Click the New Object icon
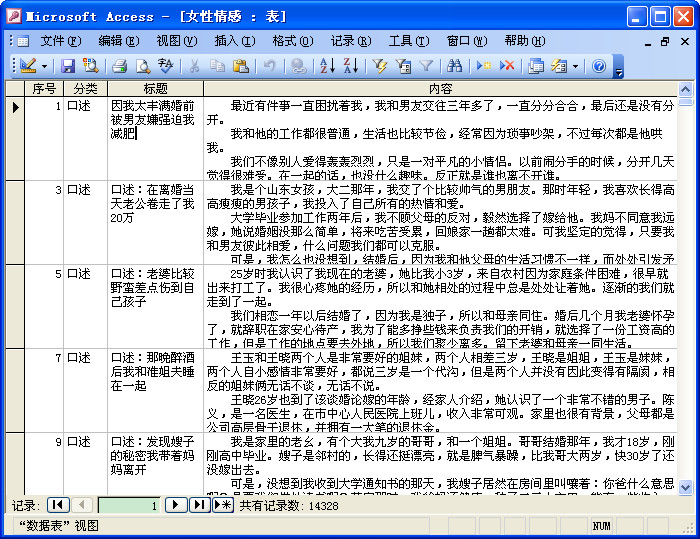Image resolution: width=700 pixels, height=539 pixels. (559, 66)
